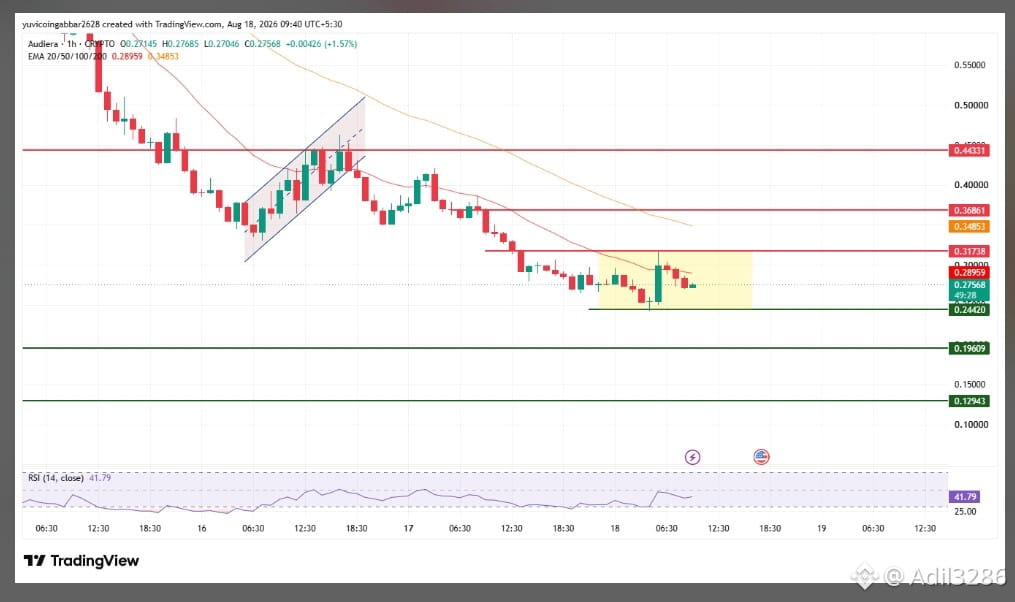Click the 0.55000 price axis tick

[x=970, y=65]
